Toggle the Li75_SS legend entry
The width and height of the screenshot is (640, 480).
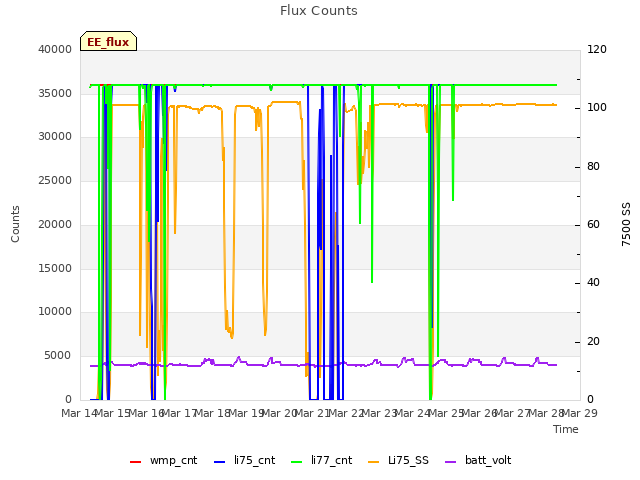tap(398, 460)
